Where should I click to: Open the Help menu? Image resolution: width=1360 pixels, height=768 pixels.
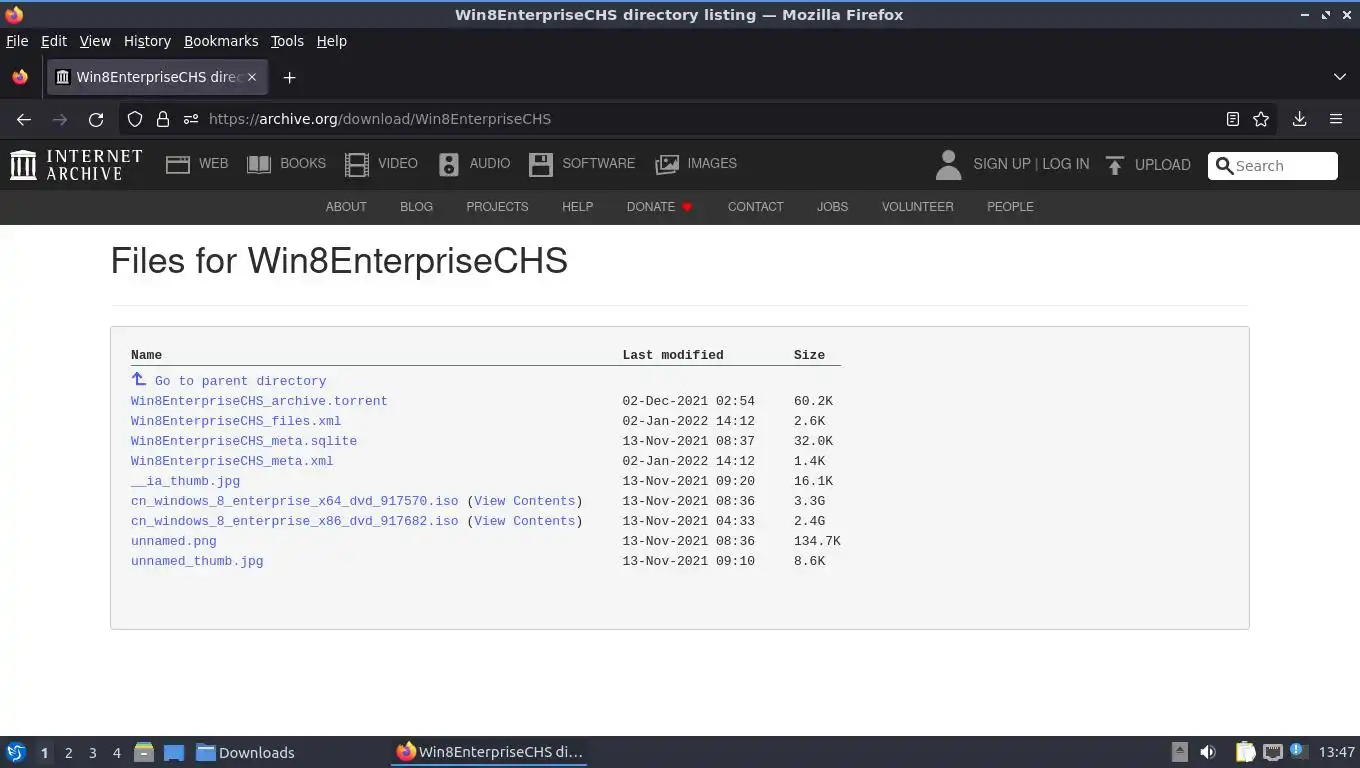click(331, 41)
